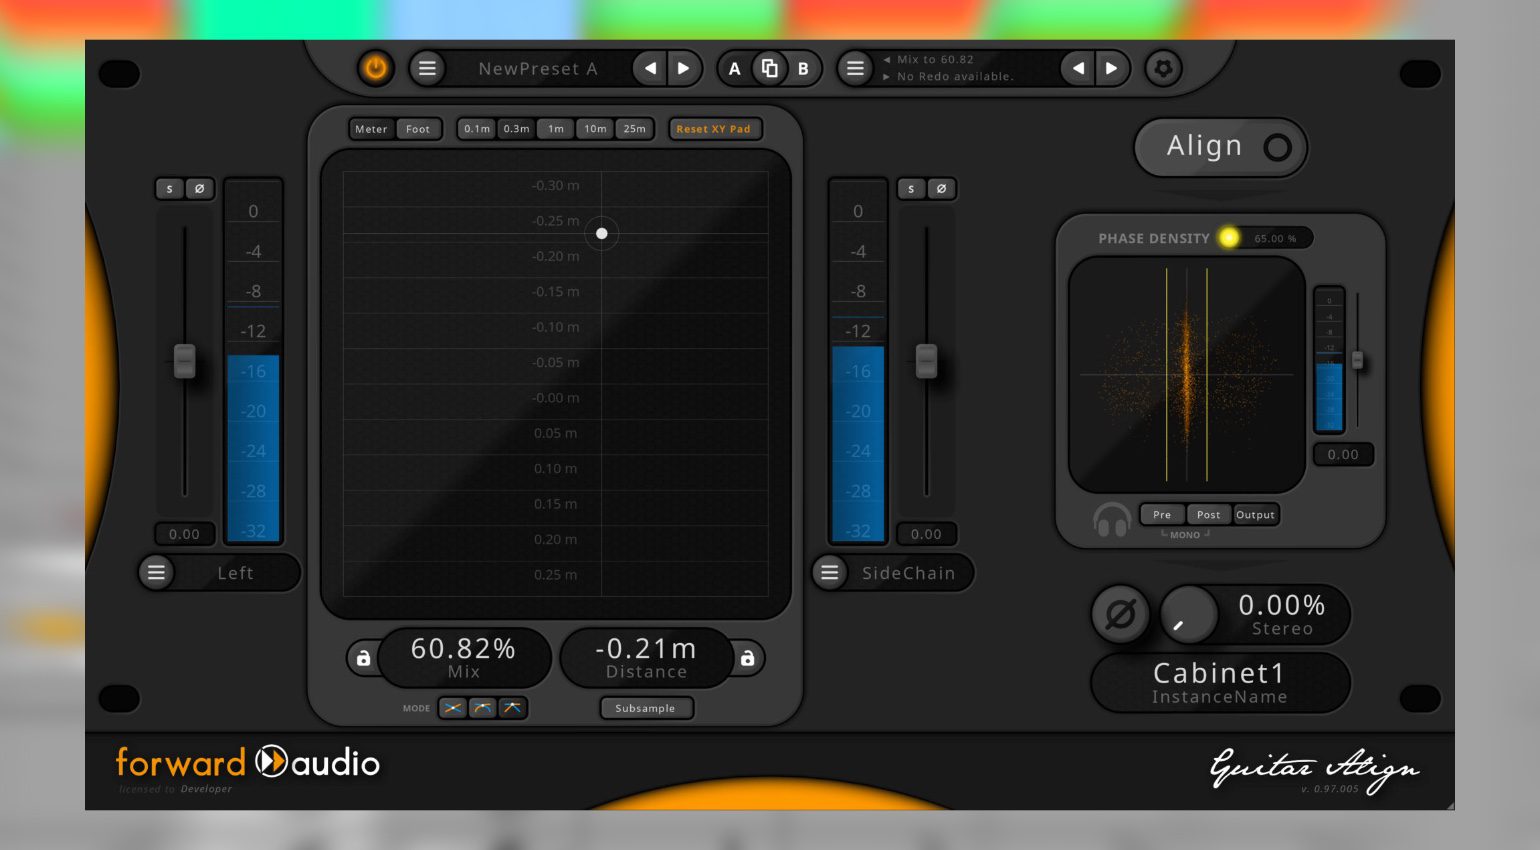Click the 0.00% Stereo value
Image resolution: width=1540 pixels, height=850 pixels.
tap(1282, 605)
